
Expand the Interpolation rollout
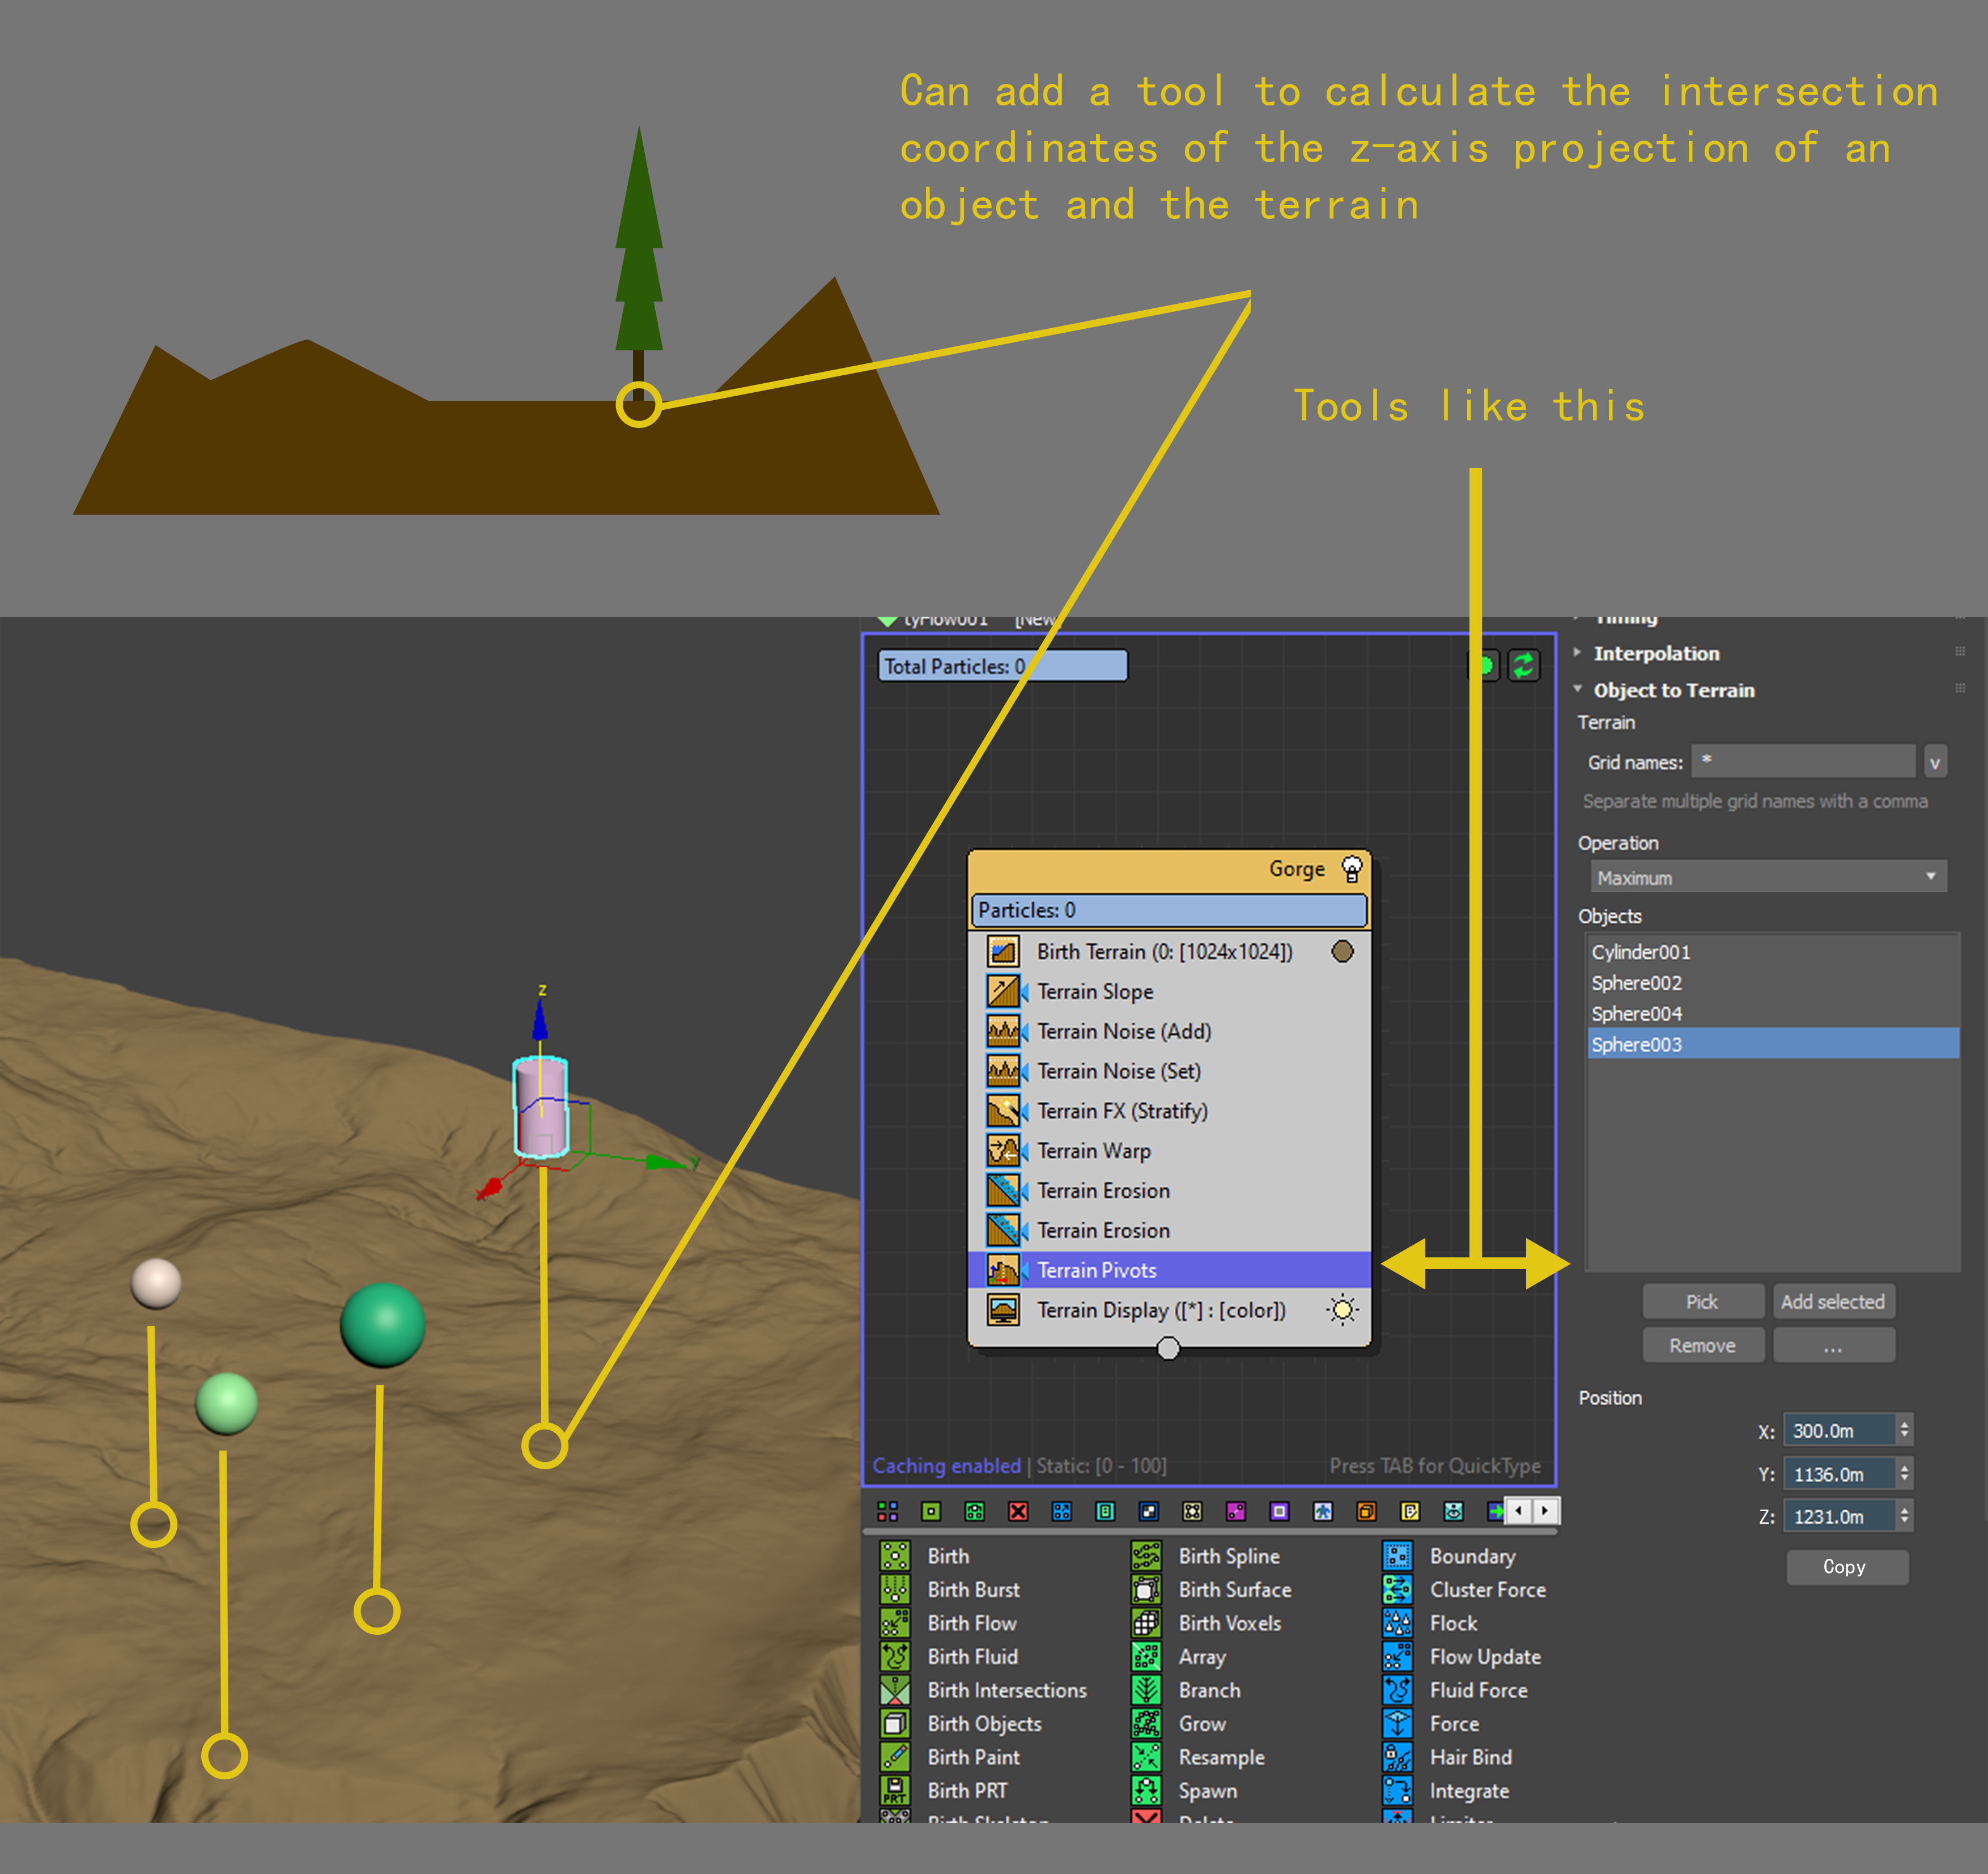(1655, 653)
